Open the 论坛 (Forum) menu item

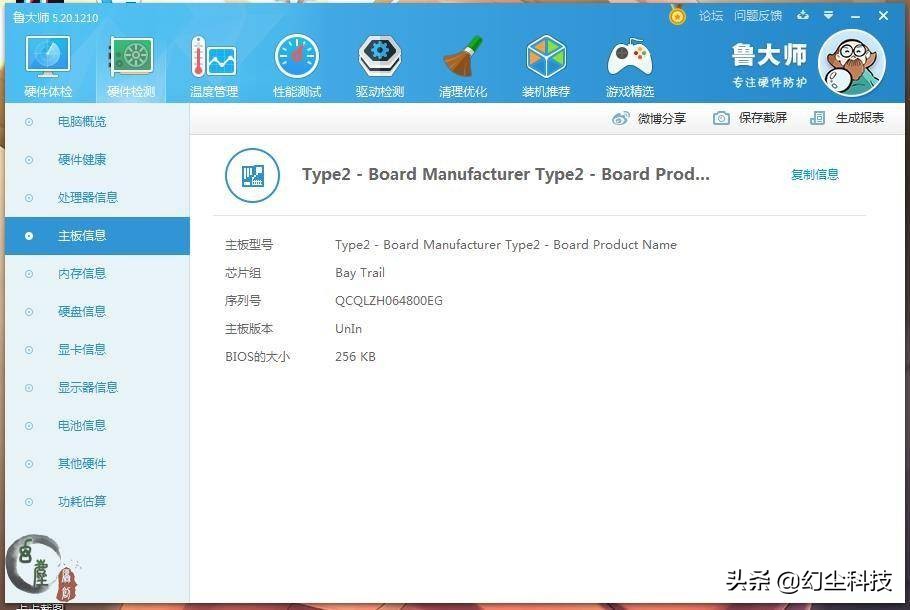[711, 16]
